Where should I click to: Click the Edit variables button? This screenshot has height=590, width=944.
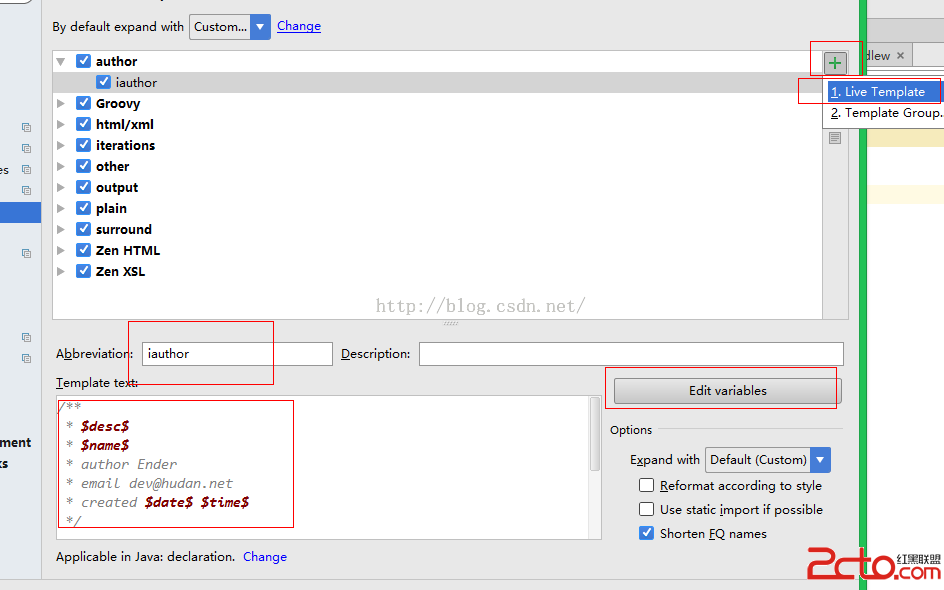coord(727,391)
